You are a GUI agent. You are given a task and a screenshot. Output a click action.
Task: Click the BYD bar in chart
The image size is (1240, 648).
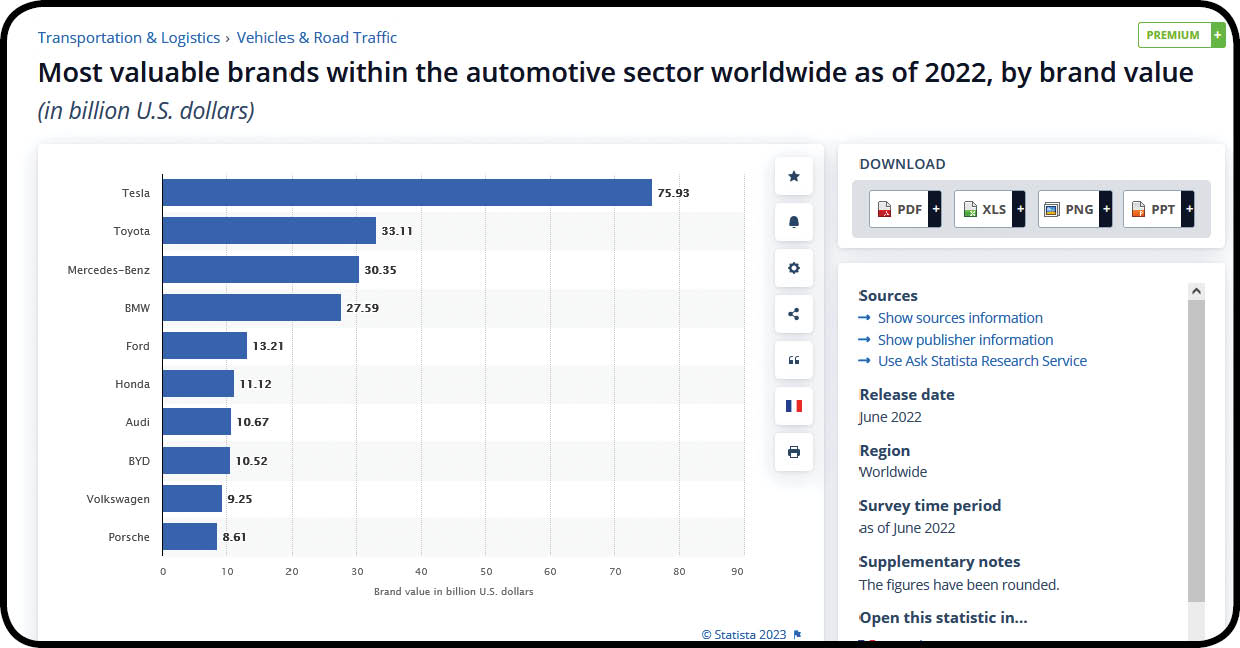coord(197,461)
